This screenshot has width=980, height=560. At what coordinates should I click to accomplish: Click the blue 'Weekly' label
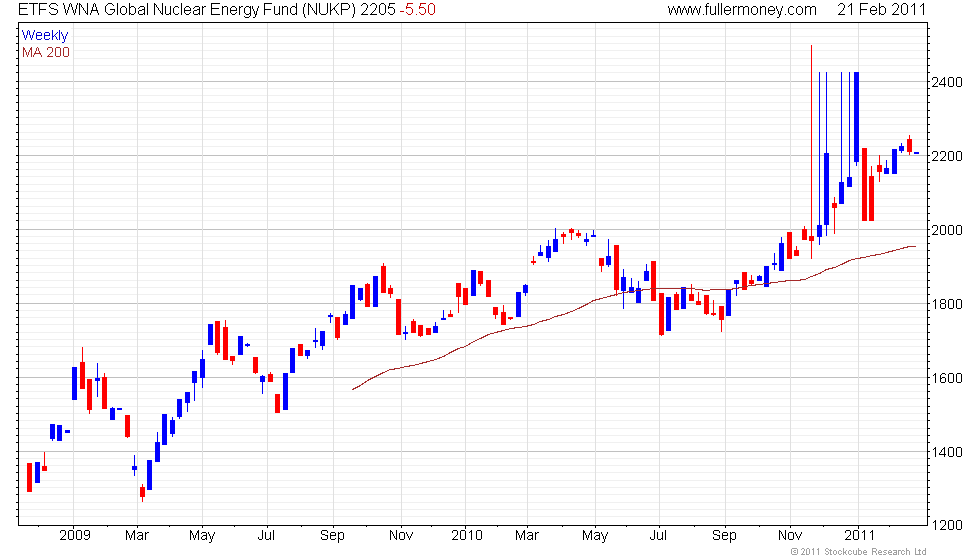click(x=44, y=35)
